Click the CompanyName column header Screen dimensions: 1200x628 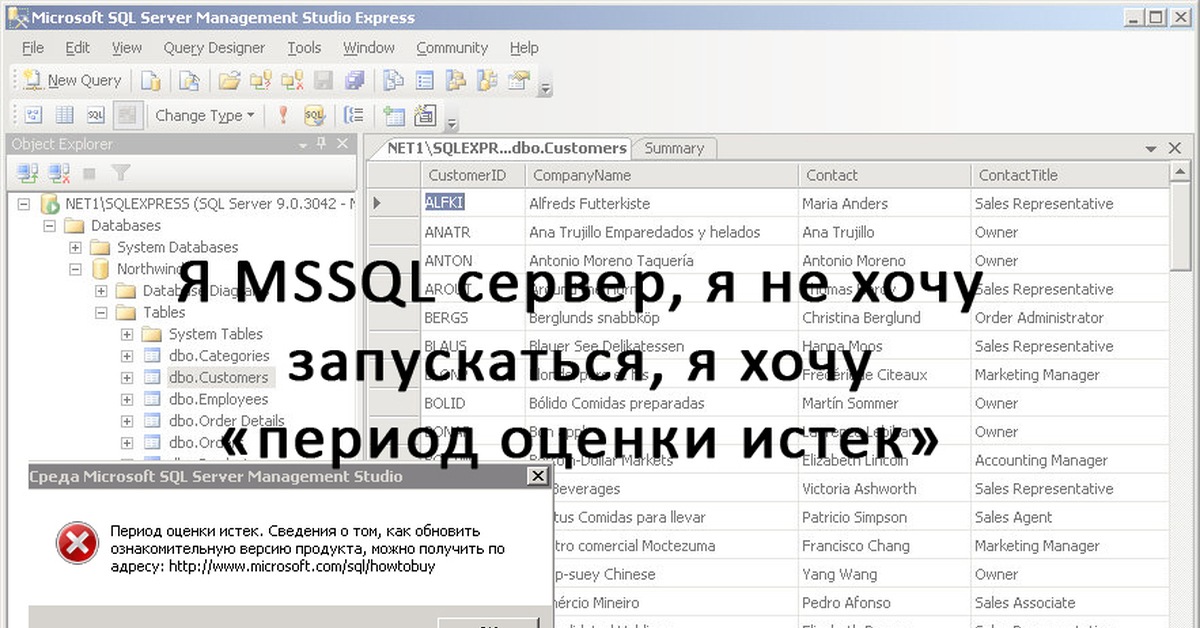581,175
